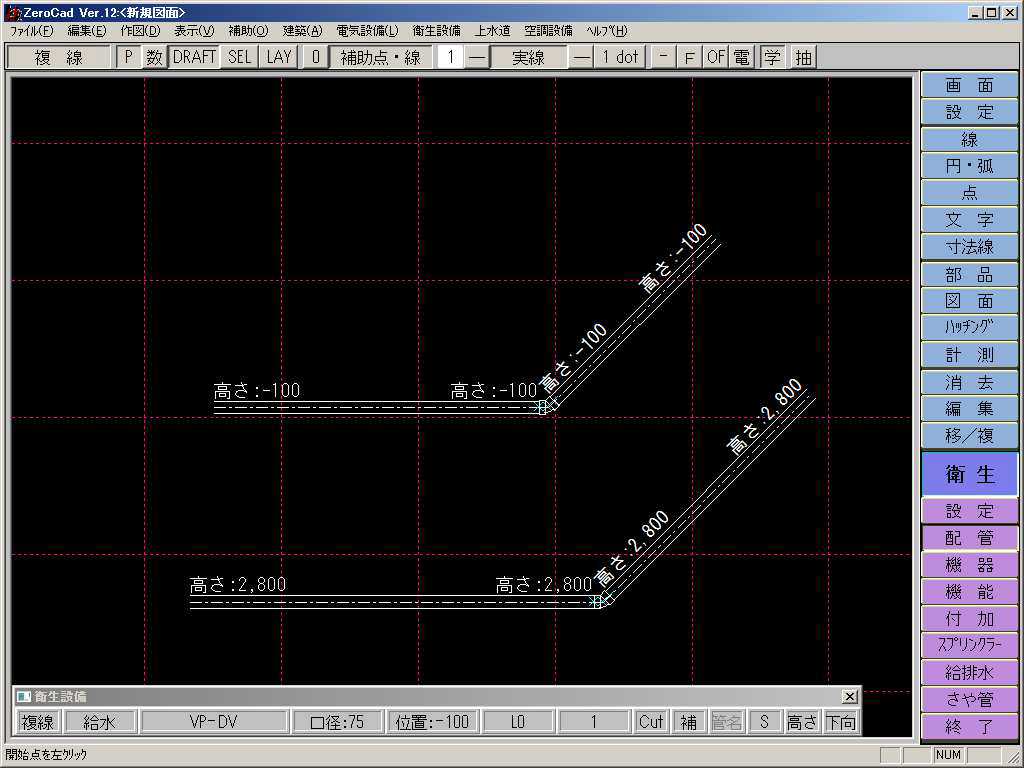Open the 衛生設備 menu
This screenshot has height=768, width=1024.
click(x=436, y=31)
